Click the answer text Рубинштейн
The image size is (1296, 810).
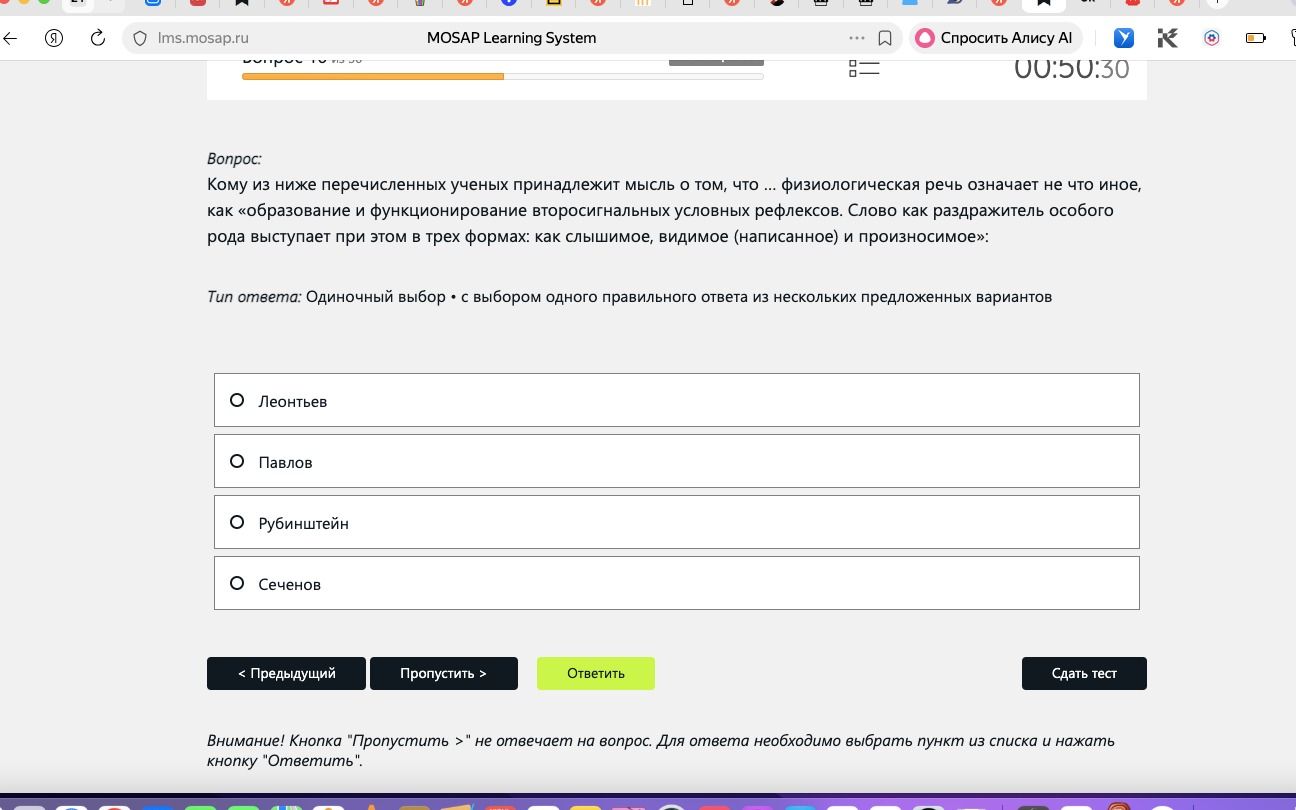pos(303,523)
